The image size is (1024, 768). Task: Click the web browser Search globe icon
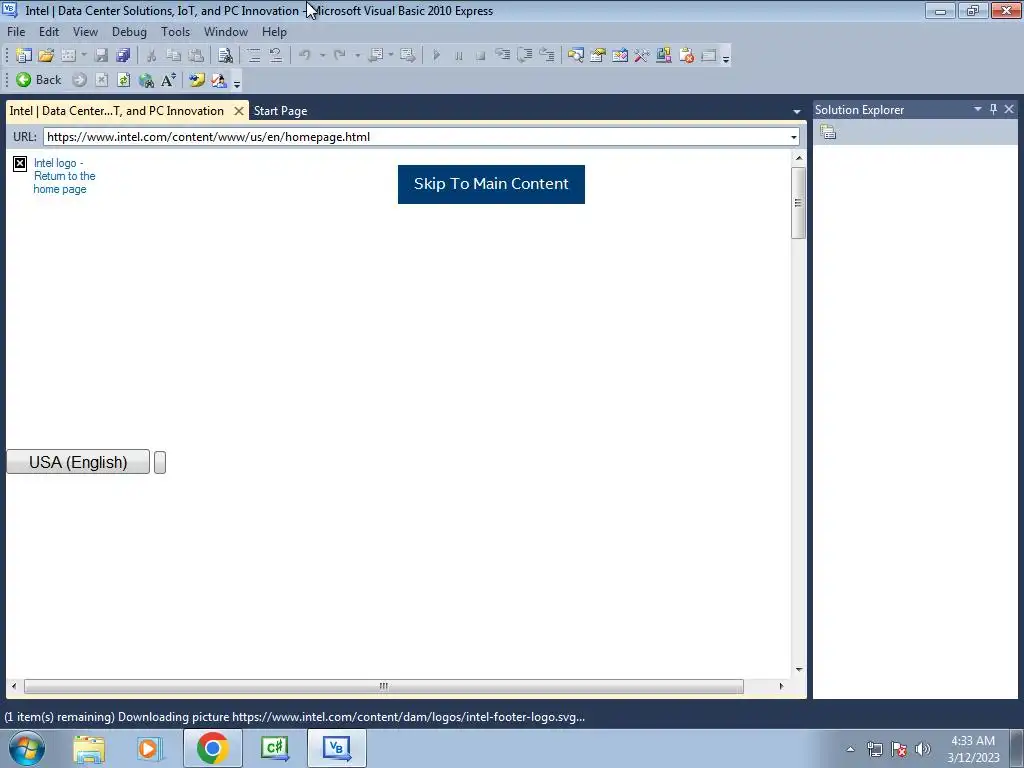[x=146, y=80]
